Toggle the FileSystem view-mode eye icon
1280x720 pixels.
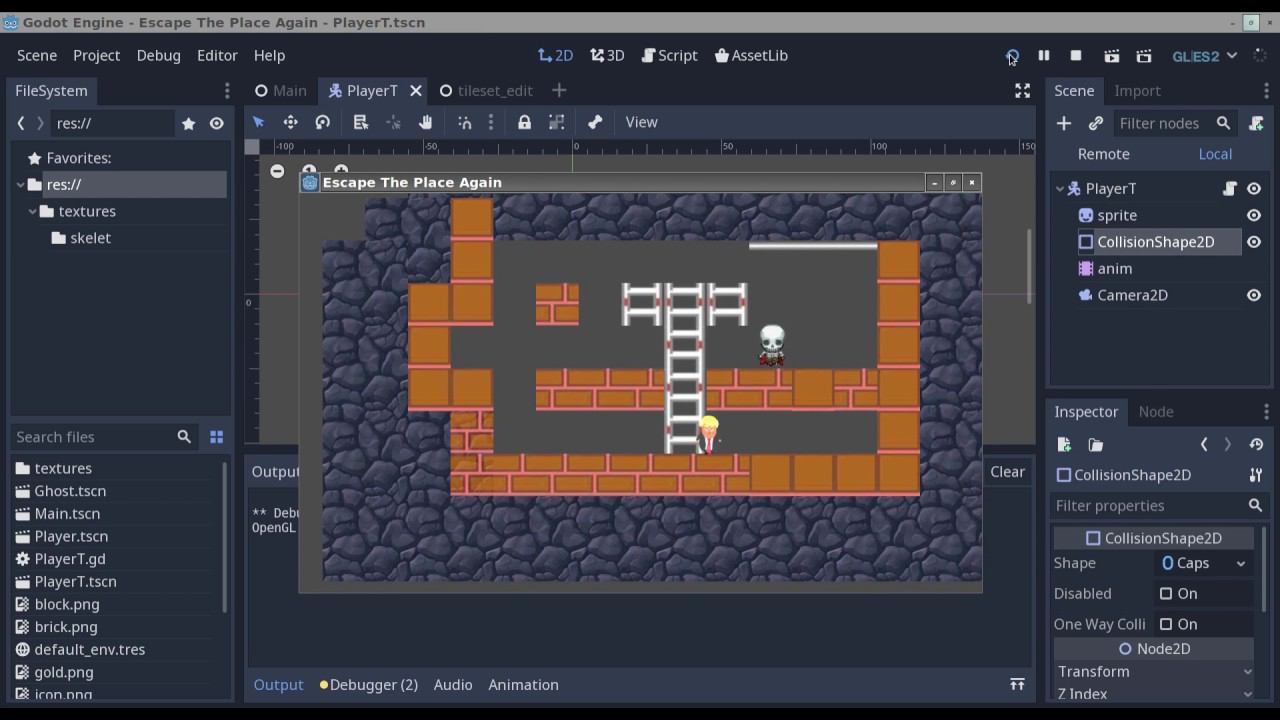(x=216, y=124)
